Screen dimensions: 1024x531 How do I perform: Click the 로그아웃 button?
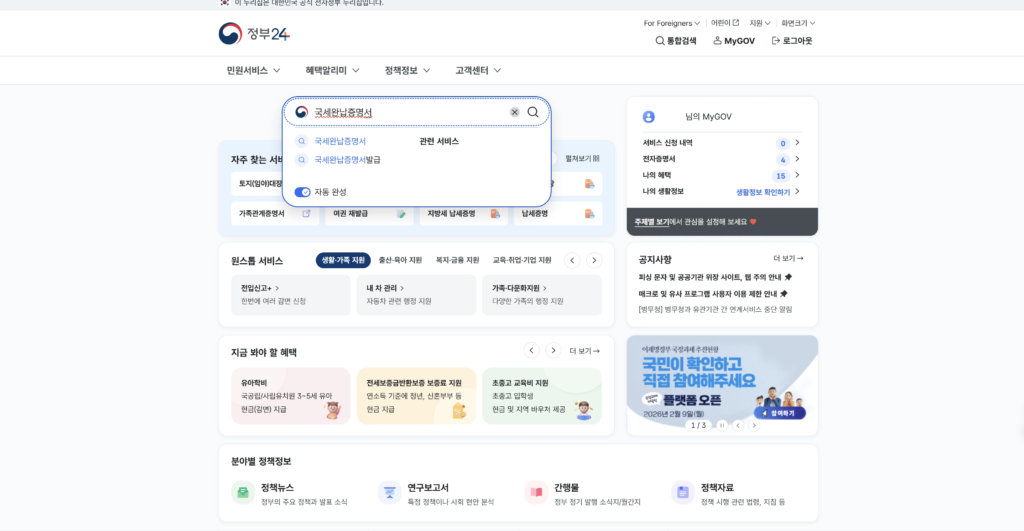pos(792,40)
